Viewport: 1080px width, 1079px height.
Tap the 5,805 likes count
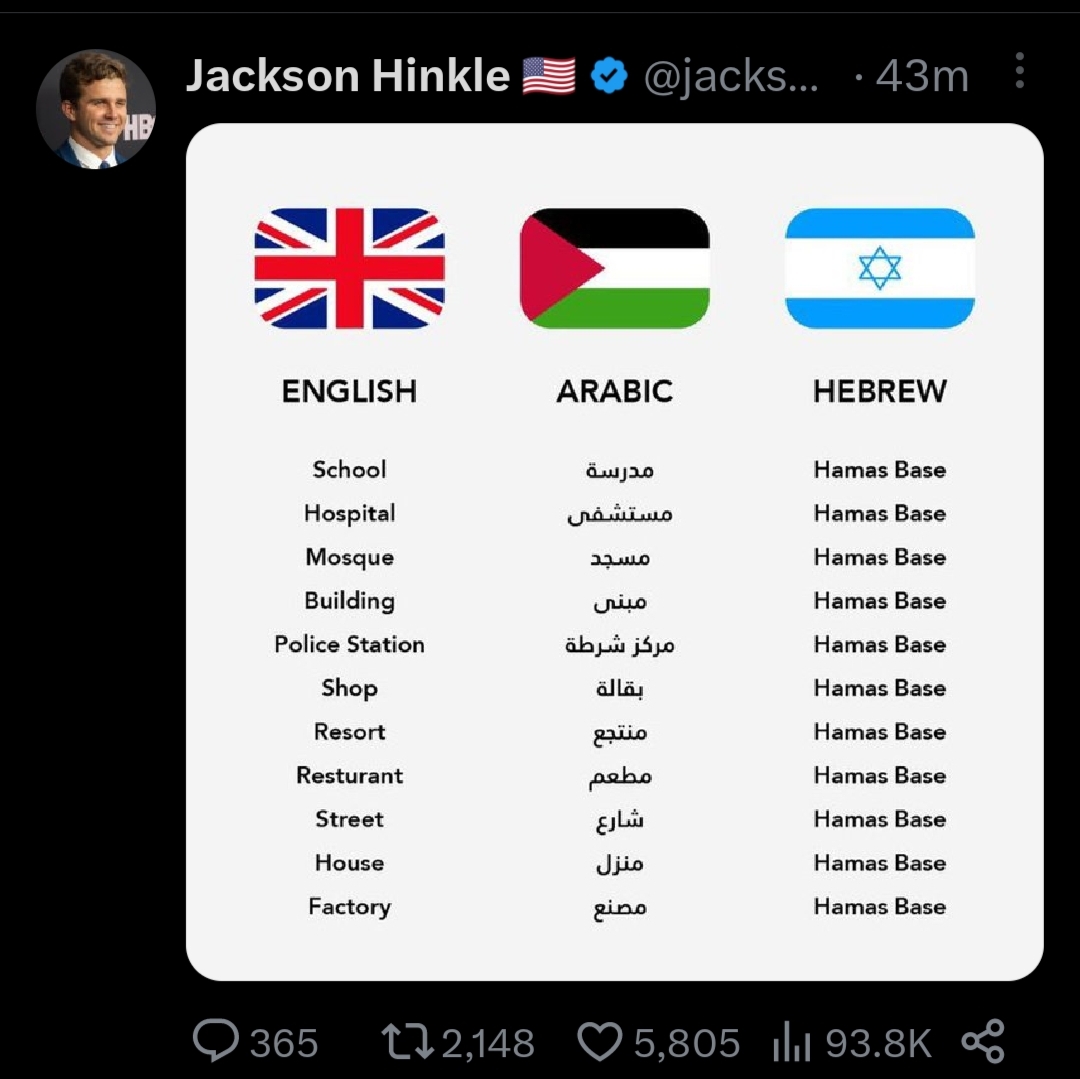pos(687,1043)
